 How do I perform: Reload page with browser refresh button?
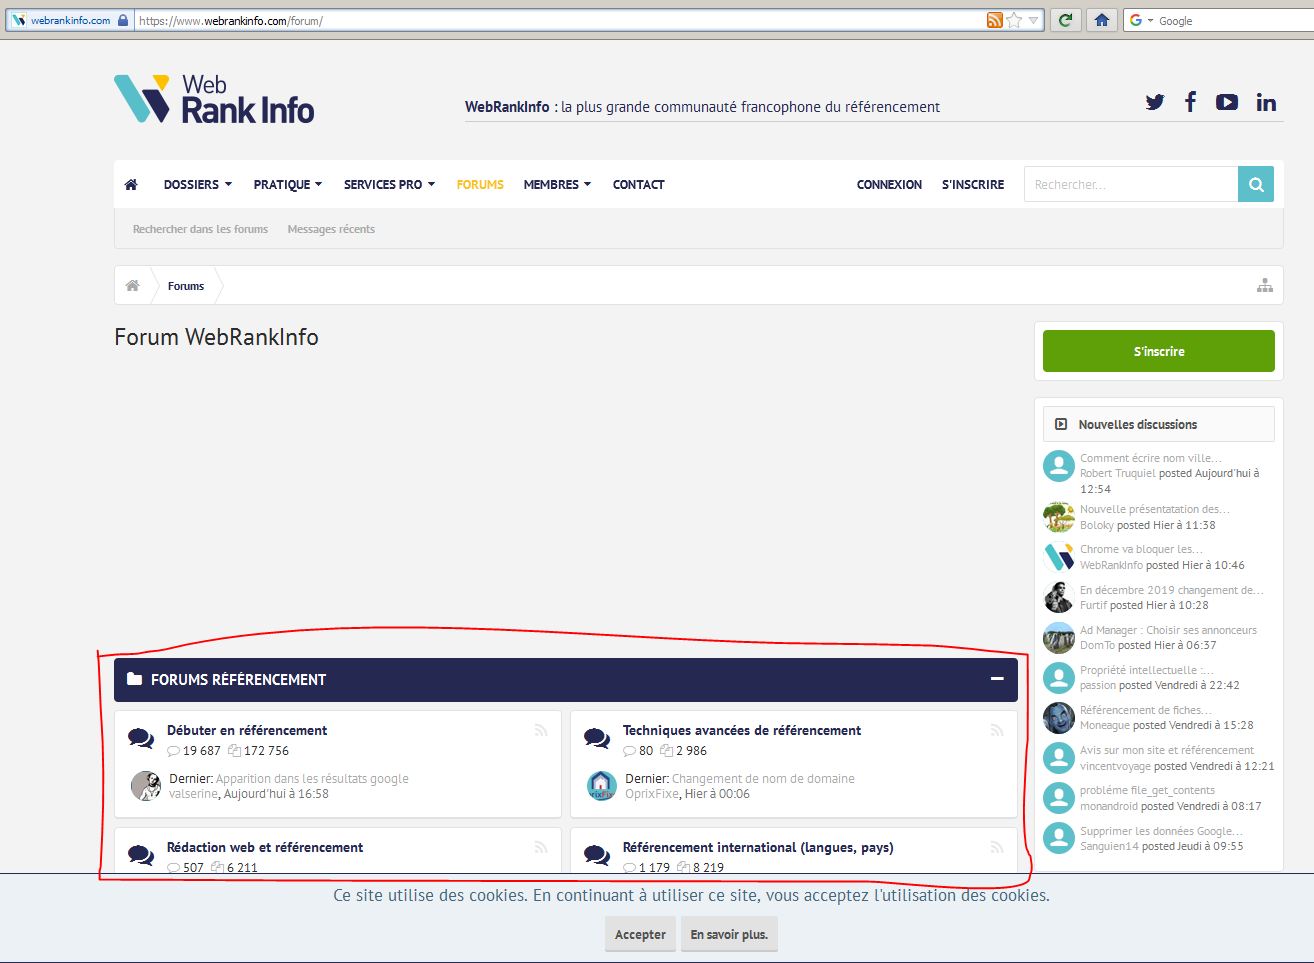(1065, 20)
